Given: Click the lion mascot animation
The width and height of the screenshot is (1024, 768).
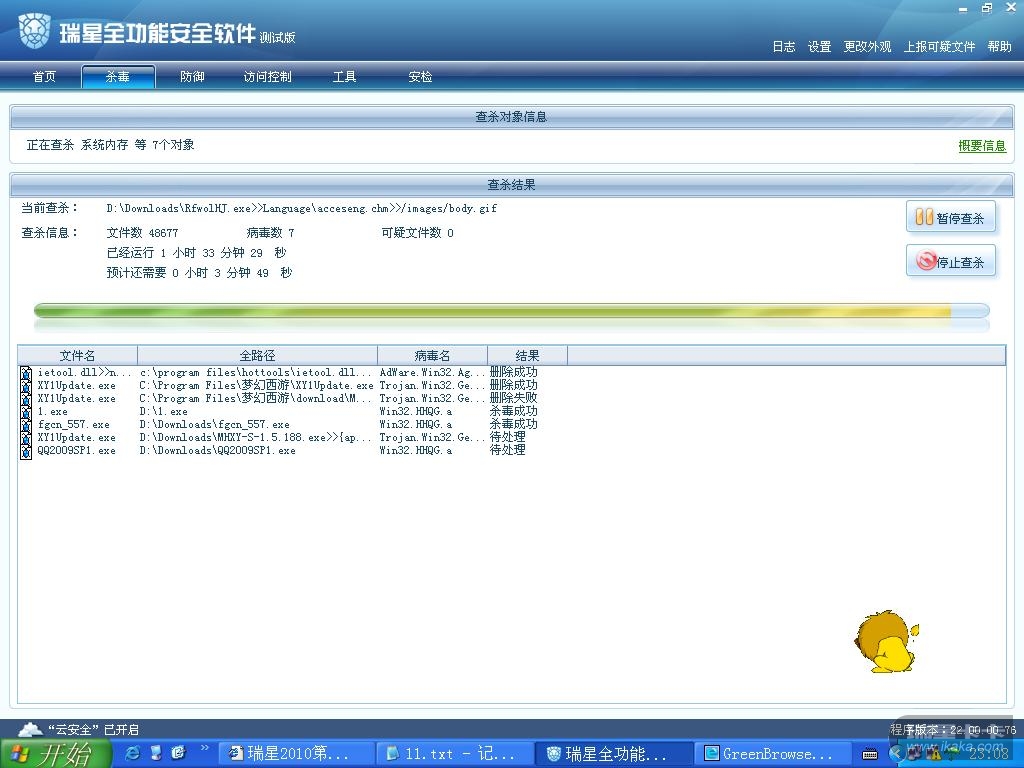Looking at the screenshot, I should coord(886,642).
